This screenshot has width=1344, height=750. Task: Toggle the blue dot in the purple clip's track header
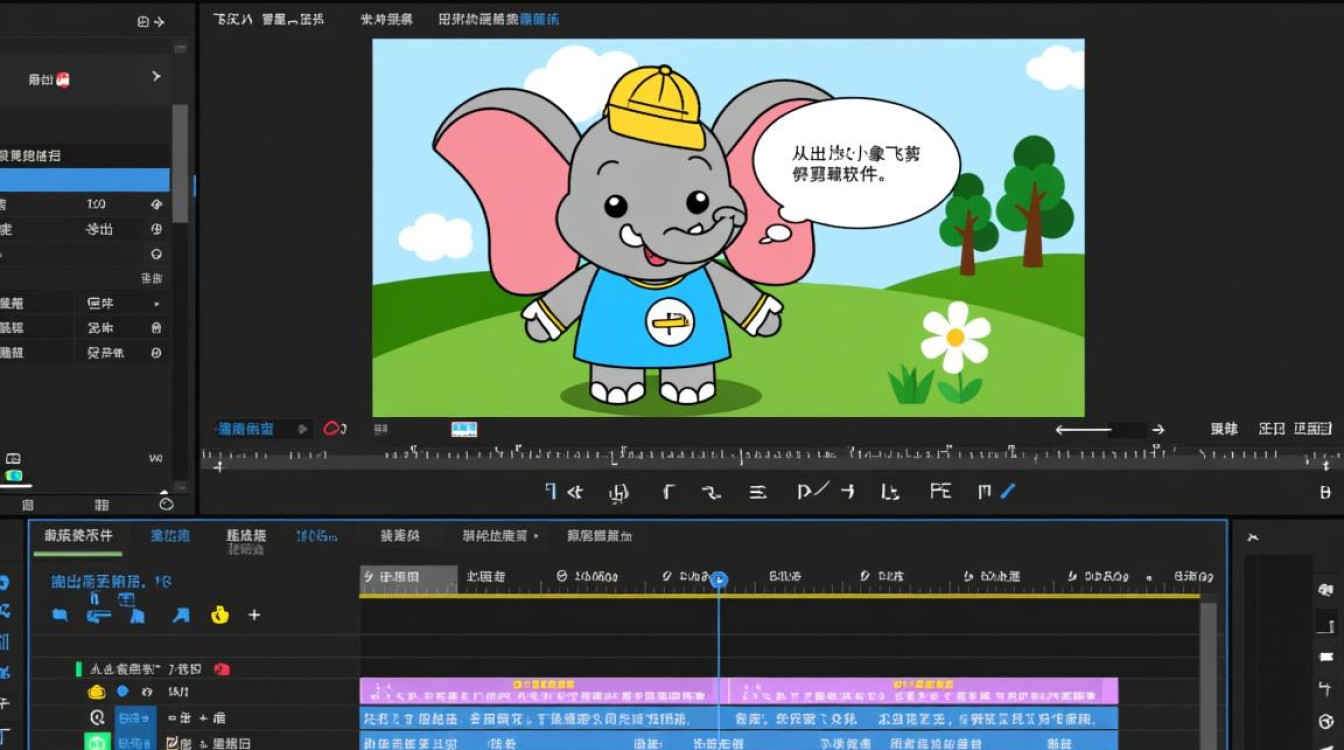tap(123, 691)
